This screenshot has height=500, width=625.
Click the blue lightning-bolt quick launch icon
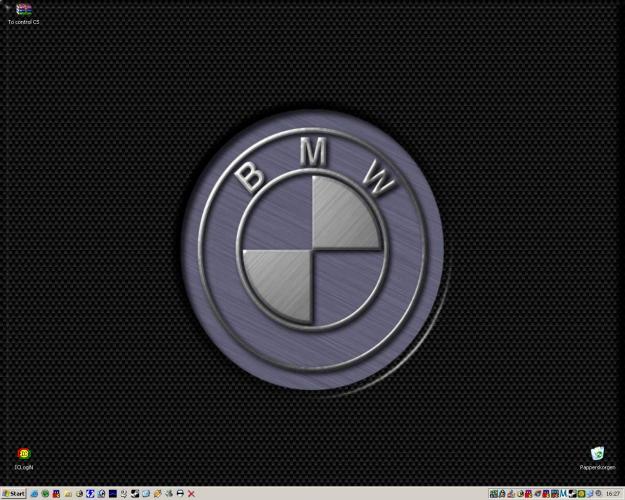point(90,493)
